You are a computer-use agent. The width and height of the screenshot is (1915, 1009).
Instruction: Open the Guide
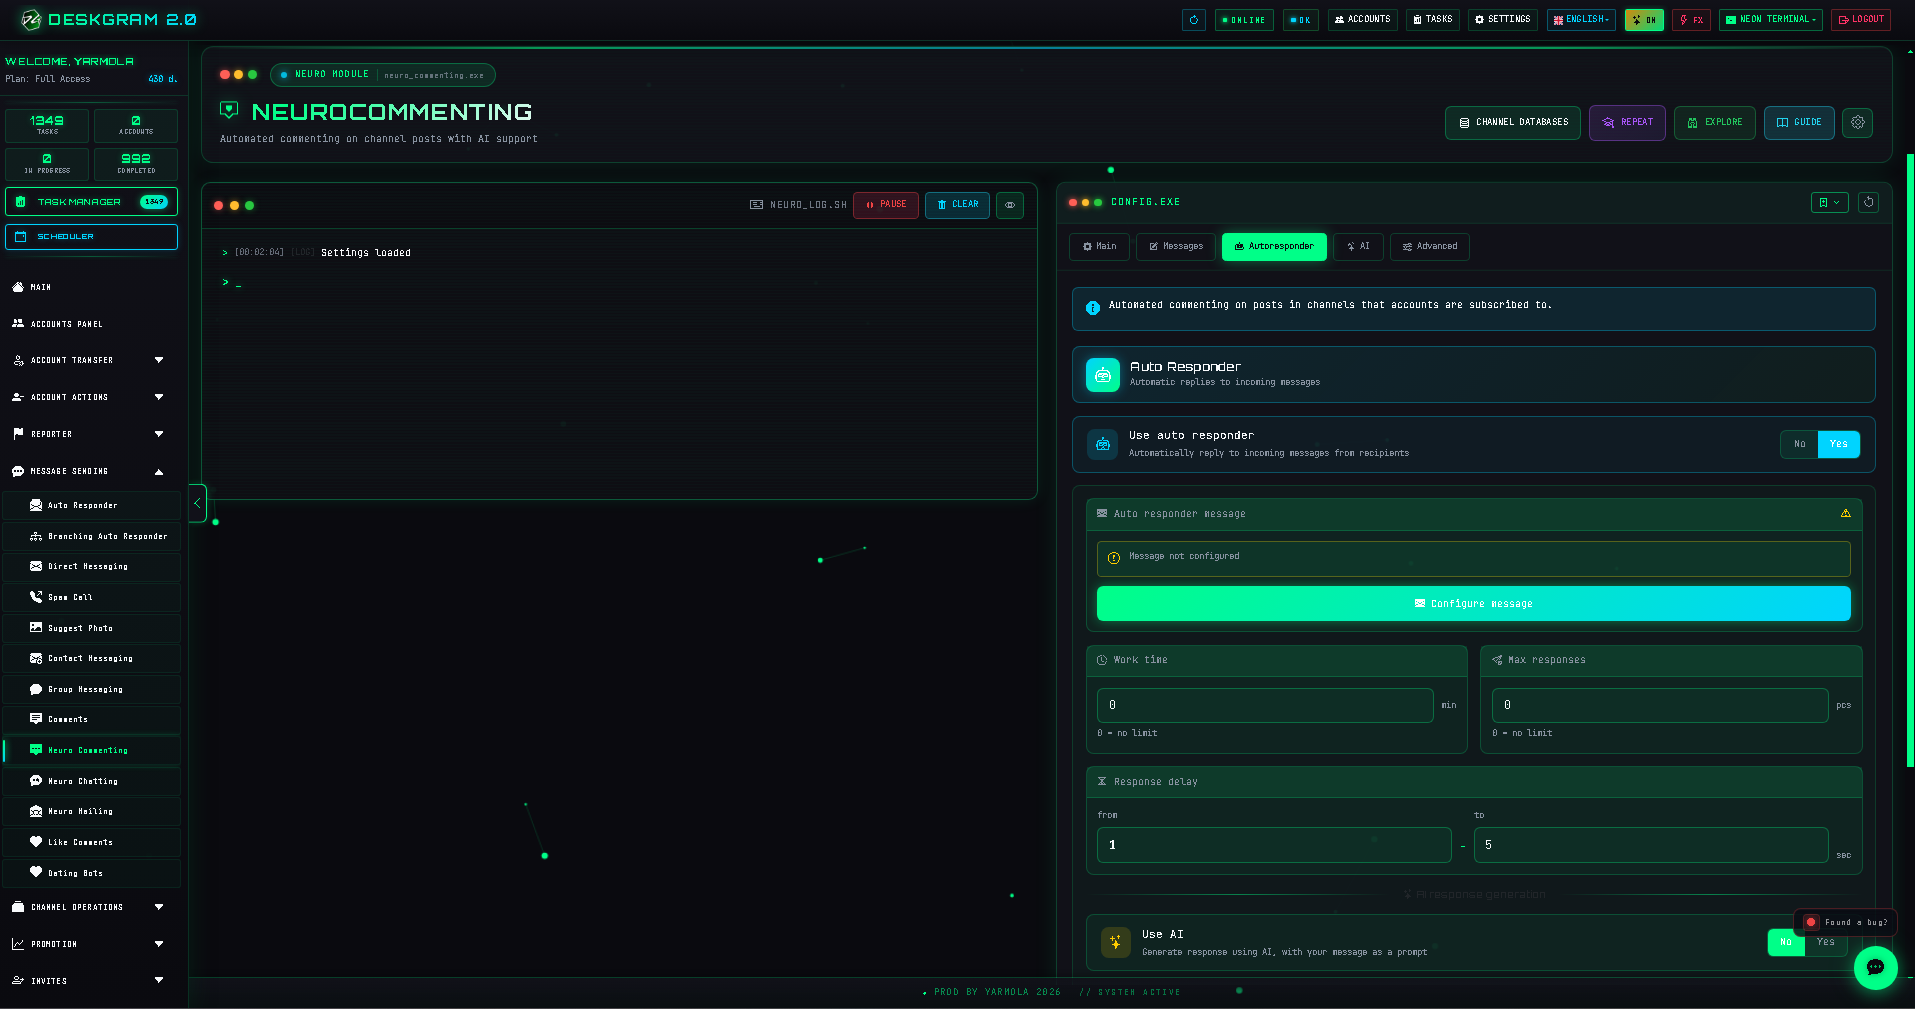click(1799, 123)
